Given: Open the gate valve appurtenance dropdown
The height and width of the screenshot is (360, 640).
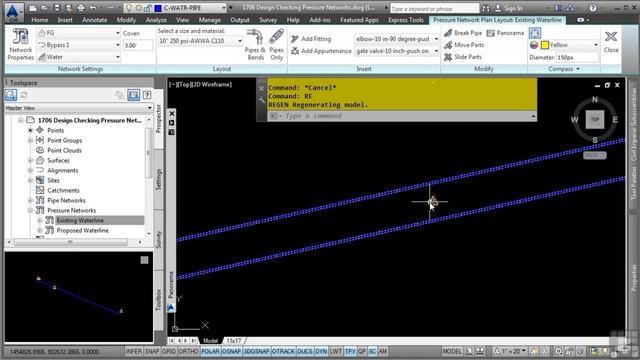Looking at the screenshot, I should [x=436, y=51].
